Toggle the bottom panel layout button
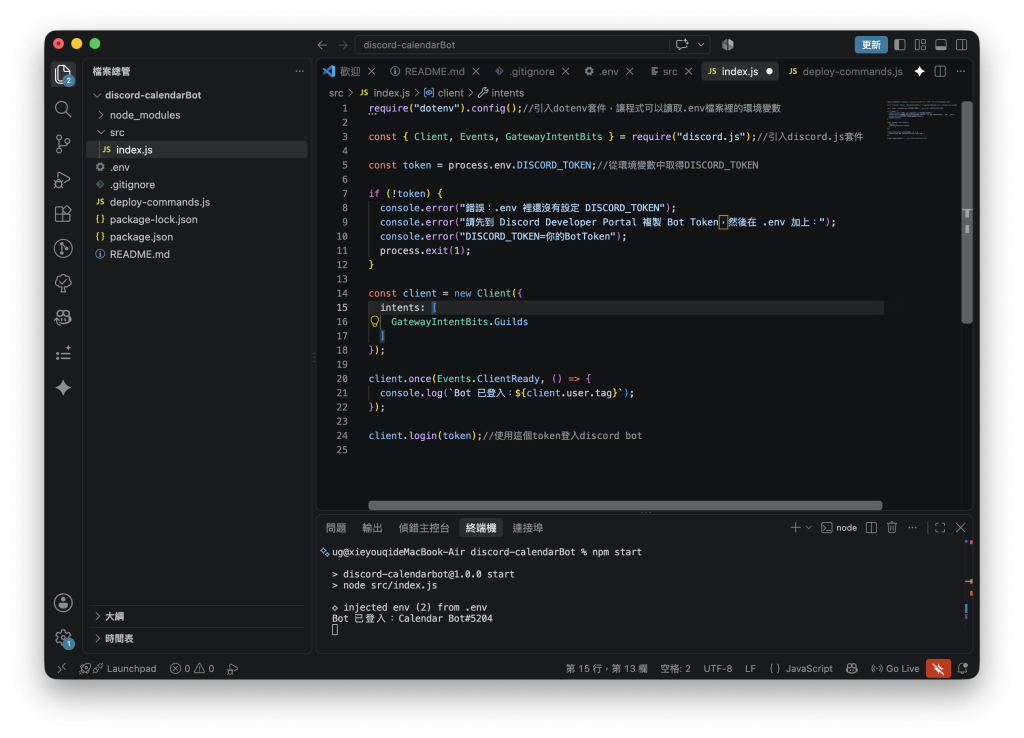Viewport: 1024px width, 738px height. point(941,44)
